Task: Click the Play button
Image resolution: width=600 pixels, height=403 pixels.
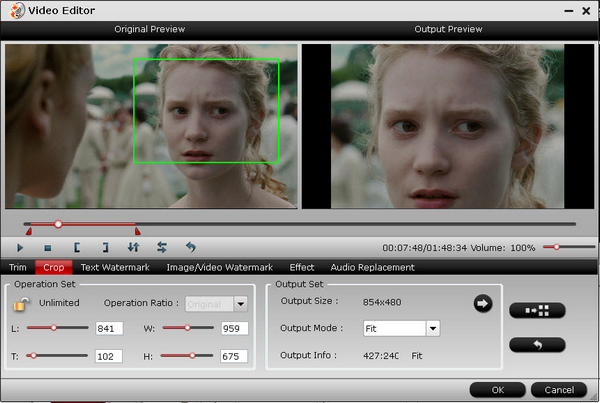Action: 20,248
